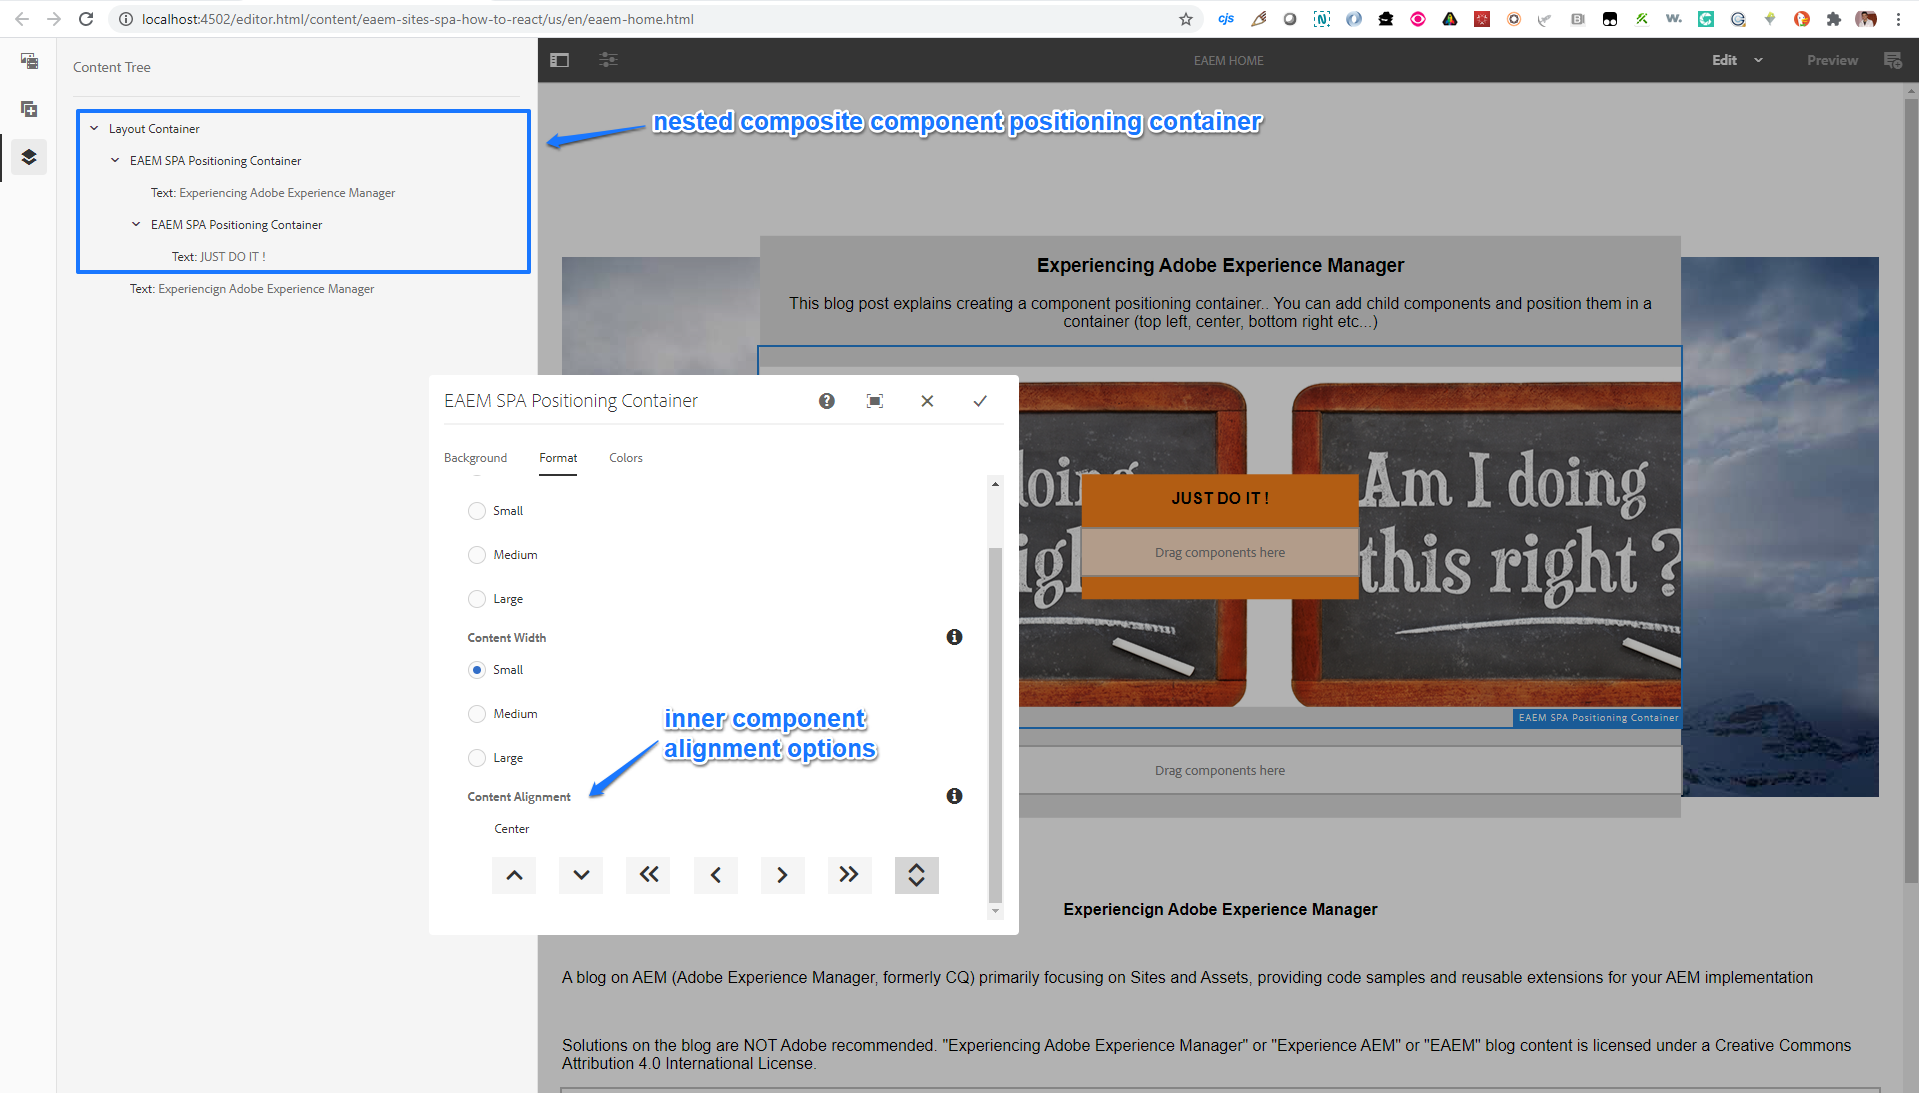Image resolution: width=1919 pixels, height=1093 pixels.
Task: Click the inner Drag components here placeholder
Action: click(x=1220, y=552)
